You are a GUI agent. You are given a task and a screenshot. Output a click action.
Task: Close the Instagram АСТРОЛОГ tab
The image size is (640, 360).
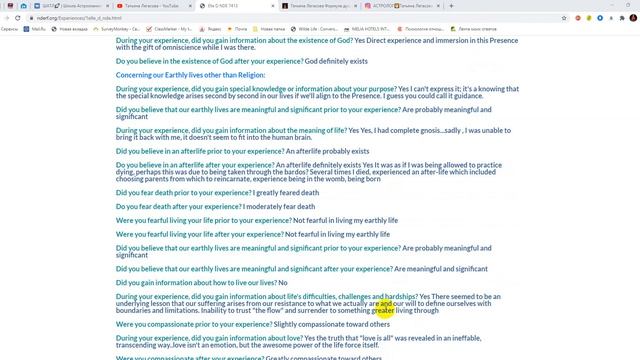click(x=438, y=6)
